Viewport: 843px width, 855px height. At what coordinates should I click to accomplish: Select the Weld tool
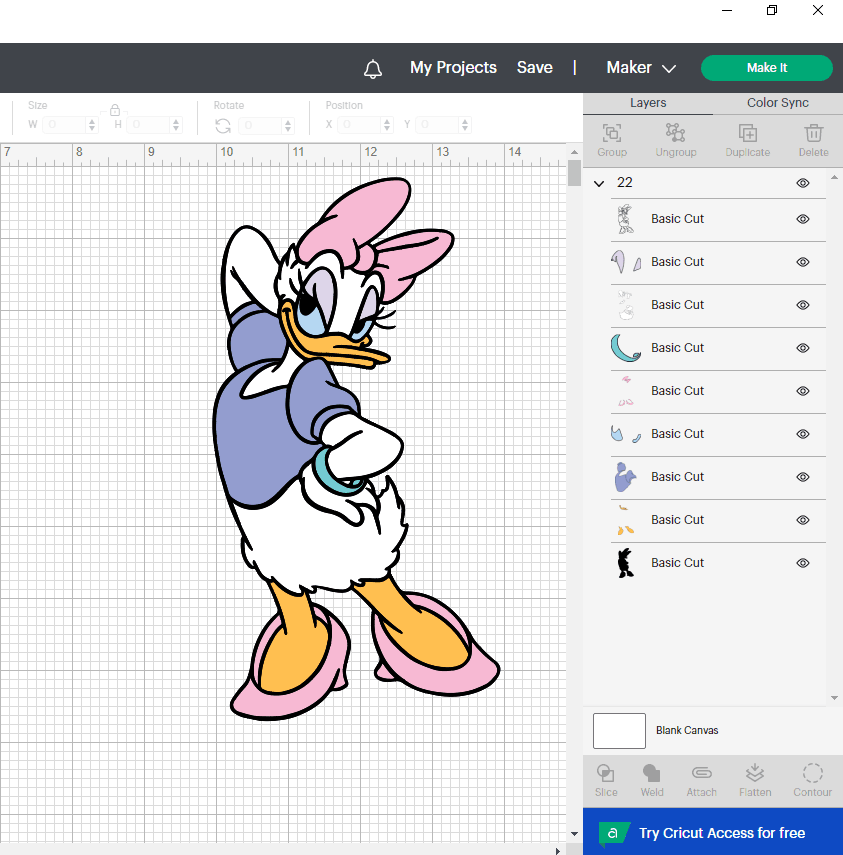click(x=652, y=773)
